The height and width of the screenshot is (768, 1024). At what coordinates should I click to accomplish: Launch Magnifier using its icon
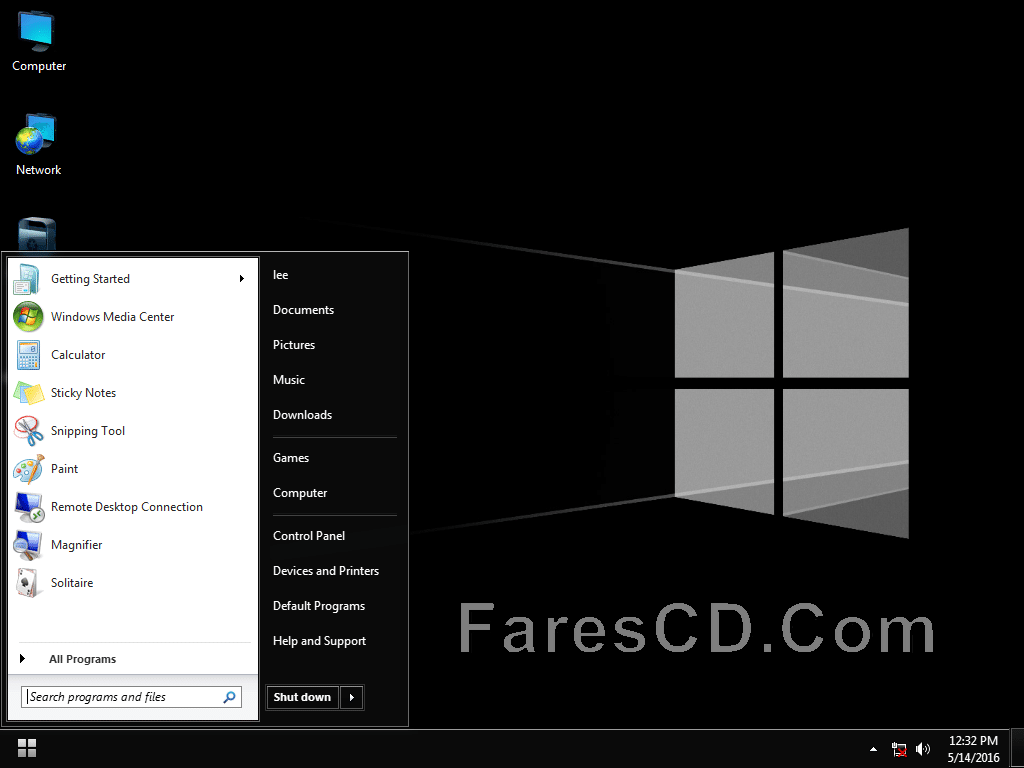(x=27, y=545)
